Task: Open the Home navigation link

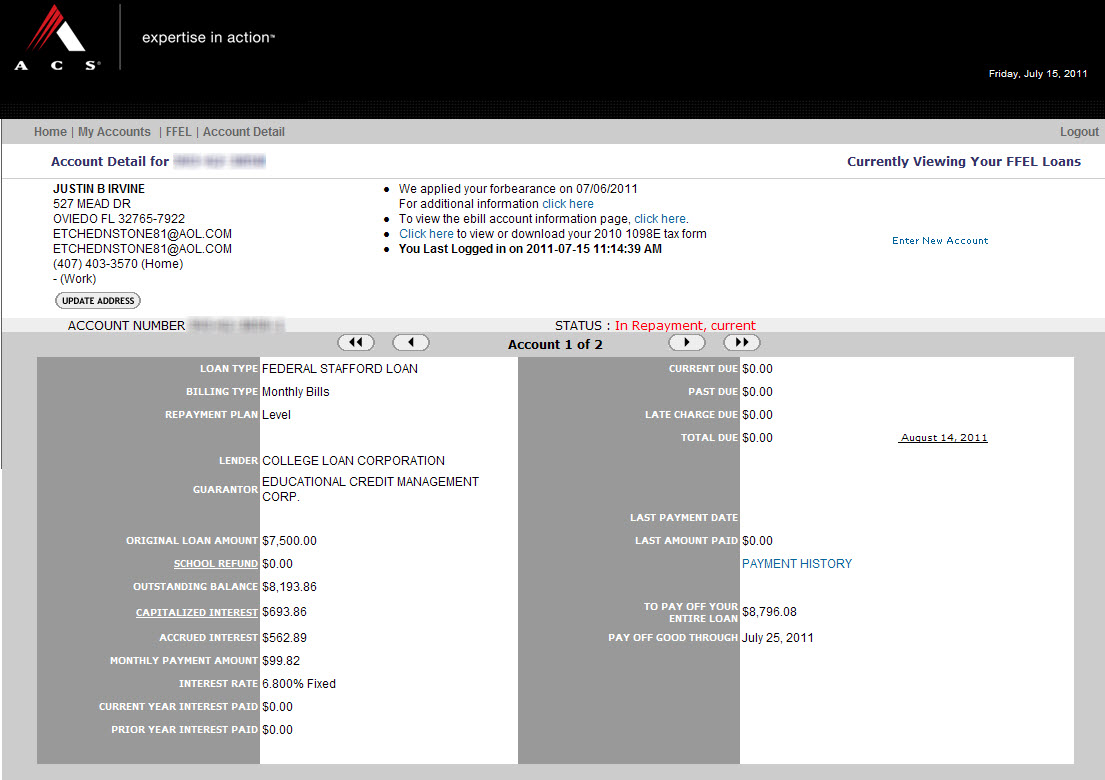Action: [x=50, y=132]
